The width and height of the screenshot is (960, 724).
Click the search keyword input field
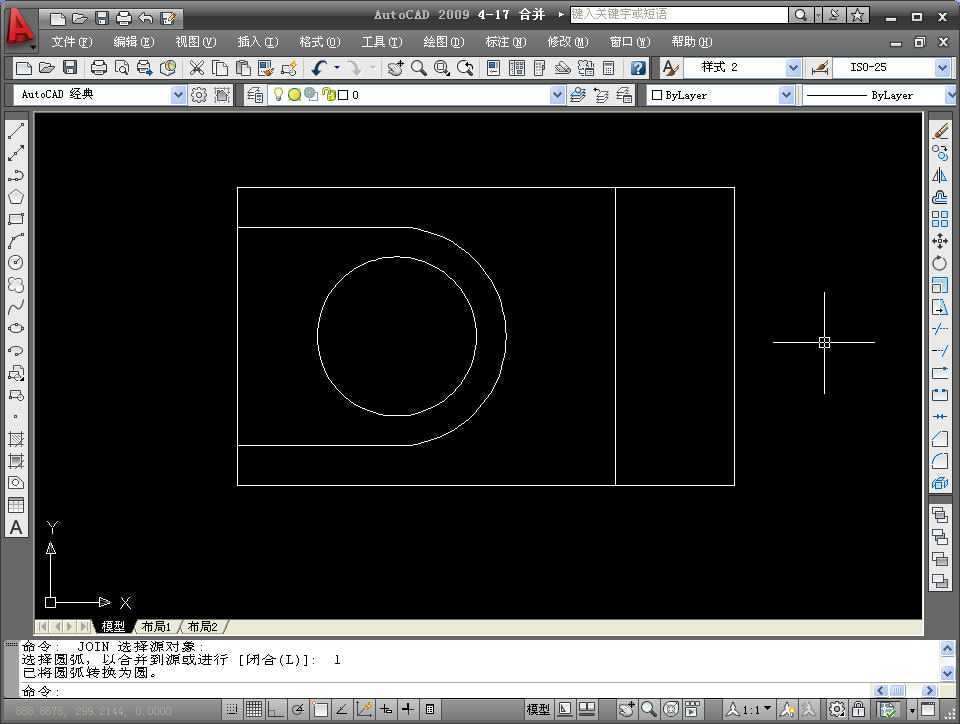679,15
